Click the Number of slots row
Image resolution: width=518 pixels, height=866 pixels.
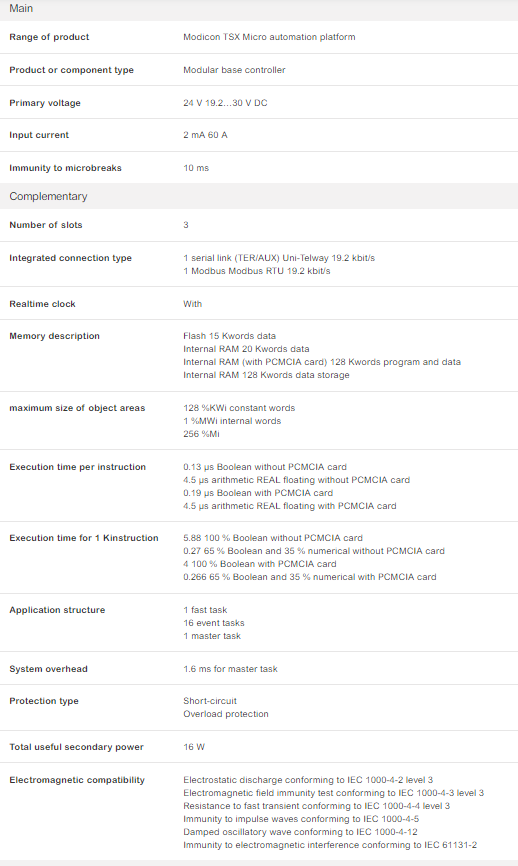(259, 225)
